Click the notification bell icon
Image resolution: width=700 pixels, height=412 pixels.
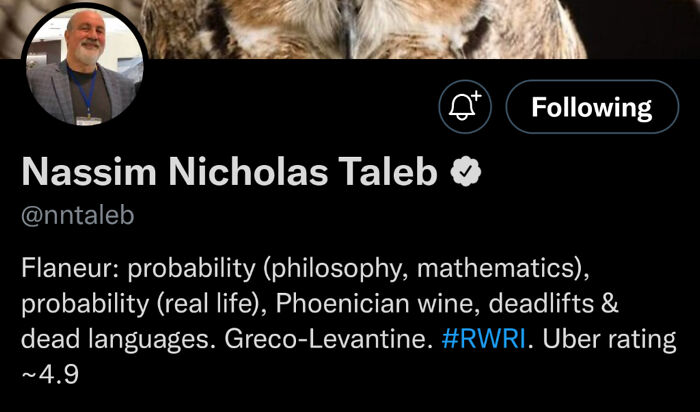coord(462,107)
